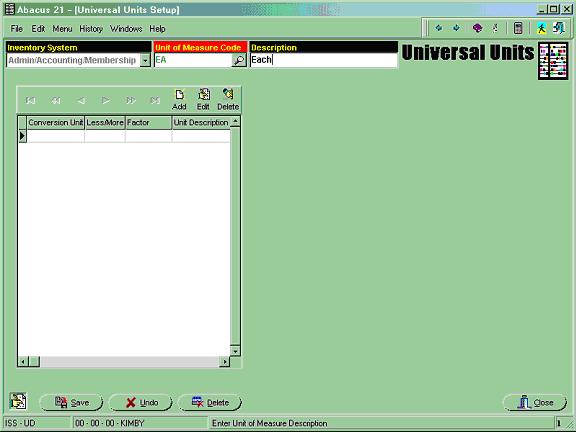Open the File menu
Viewport: 576px width, 432px height.
17,29
